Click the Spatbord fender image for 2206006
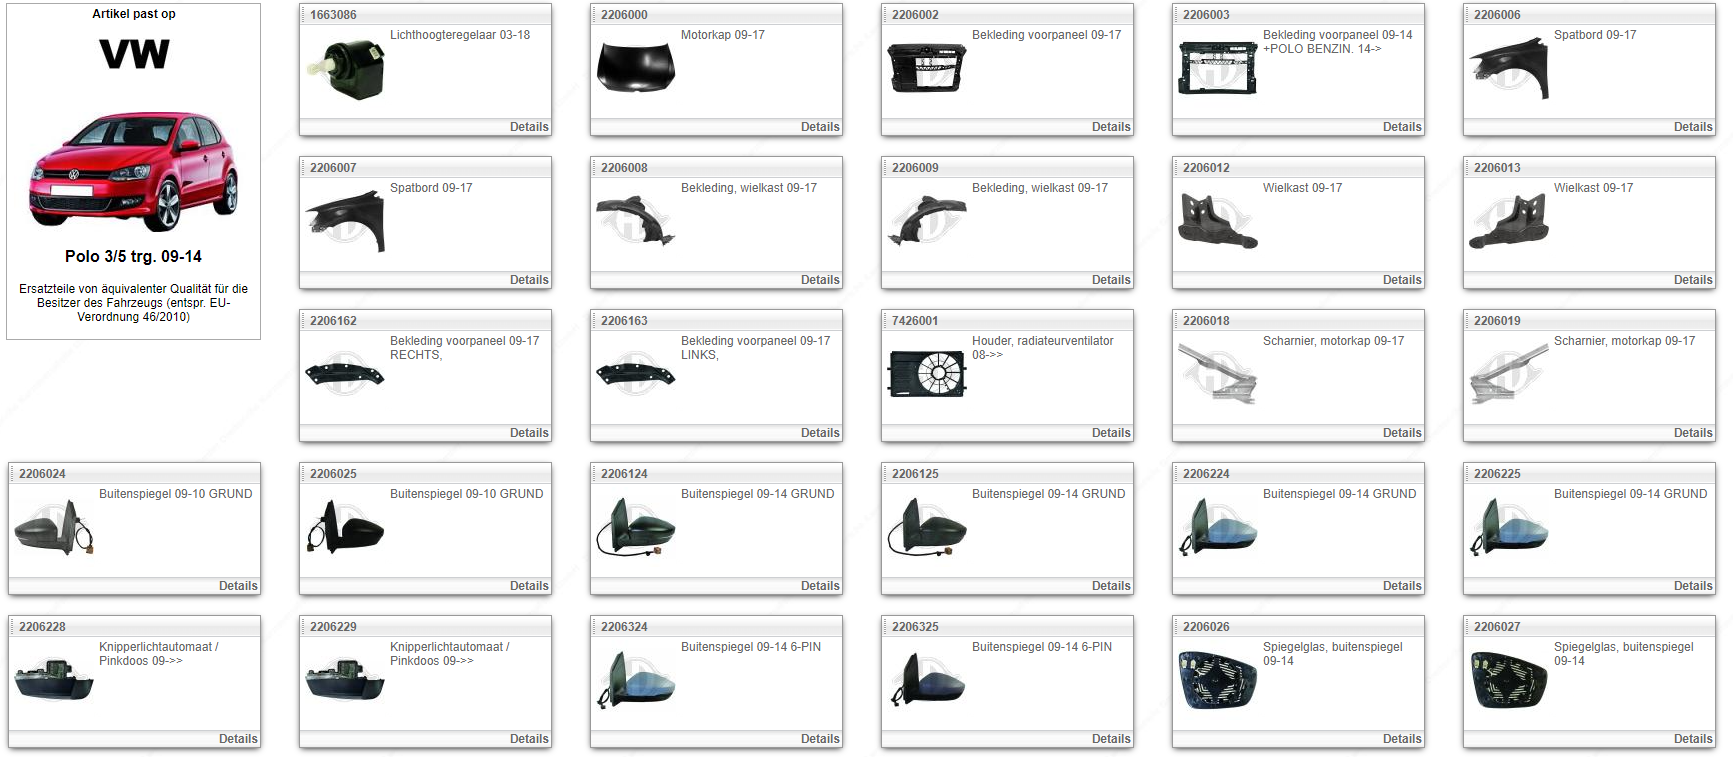 [x=1509, y=68]
